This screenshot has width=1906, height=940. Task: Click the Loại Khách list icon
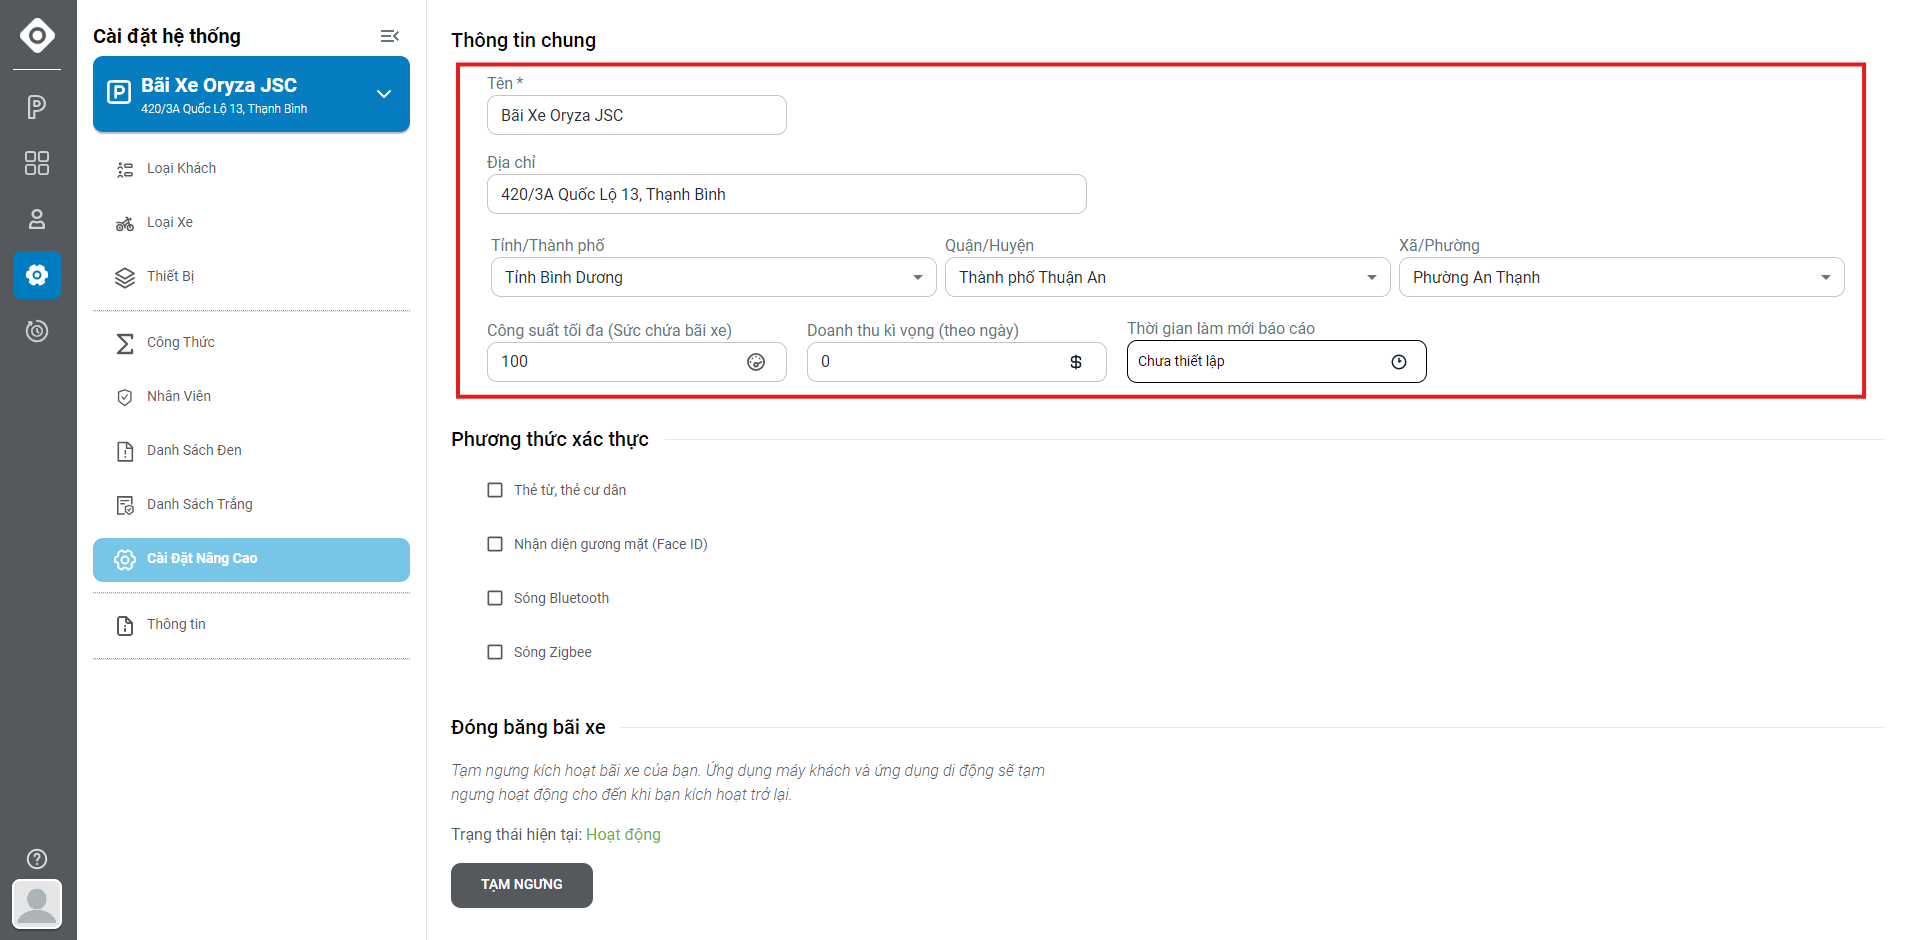click(125, 170)
